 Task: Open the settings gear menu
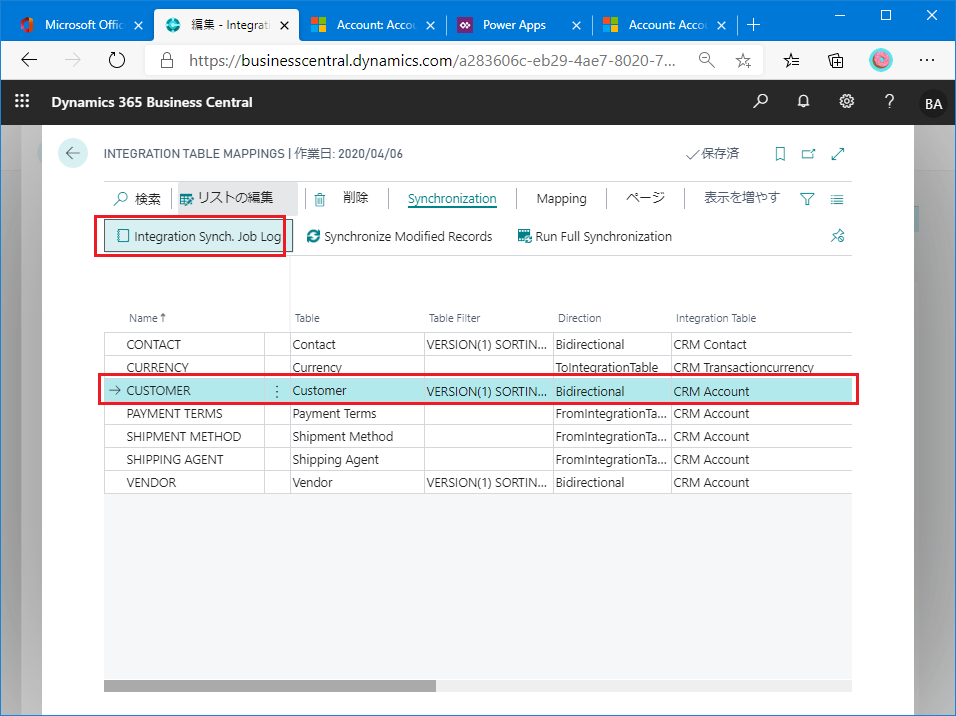(846, 101)
